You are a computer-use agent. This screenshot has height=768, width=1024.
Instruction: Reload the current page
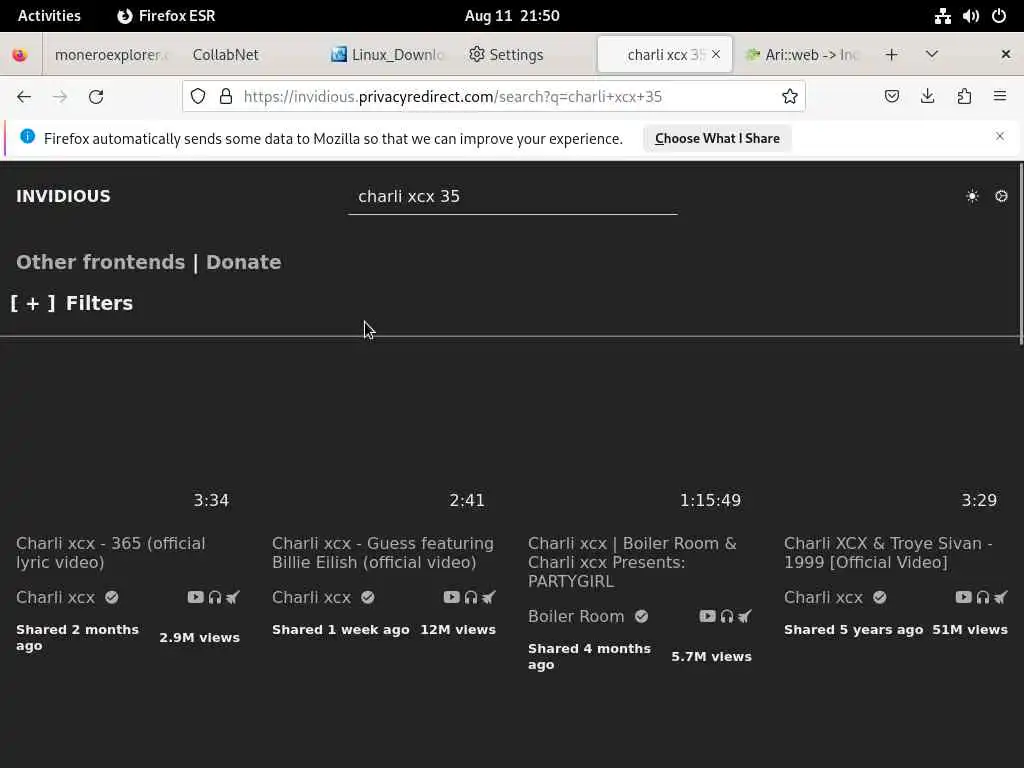point(96,97)
